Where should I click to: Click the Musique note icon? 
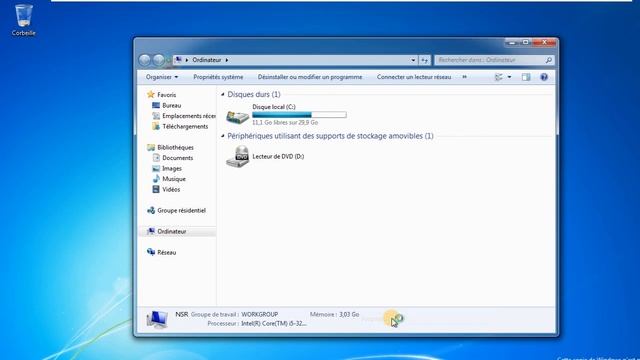tap(156, 179)
